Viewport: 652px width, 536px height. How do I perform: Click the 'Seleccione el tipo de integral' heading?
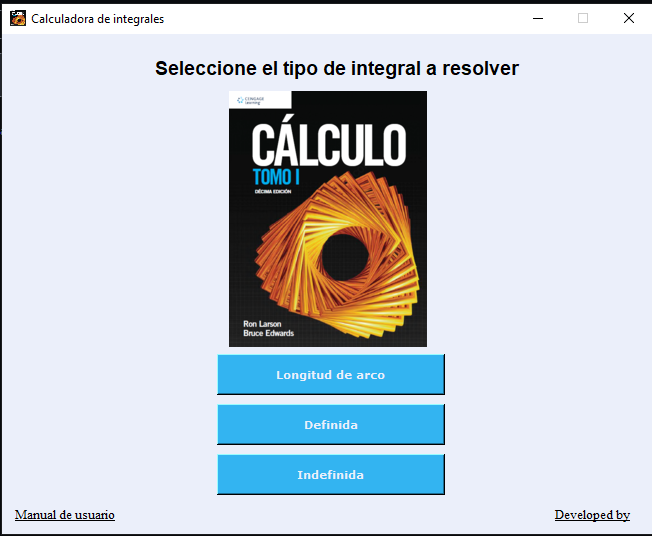point(337,68)
